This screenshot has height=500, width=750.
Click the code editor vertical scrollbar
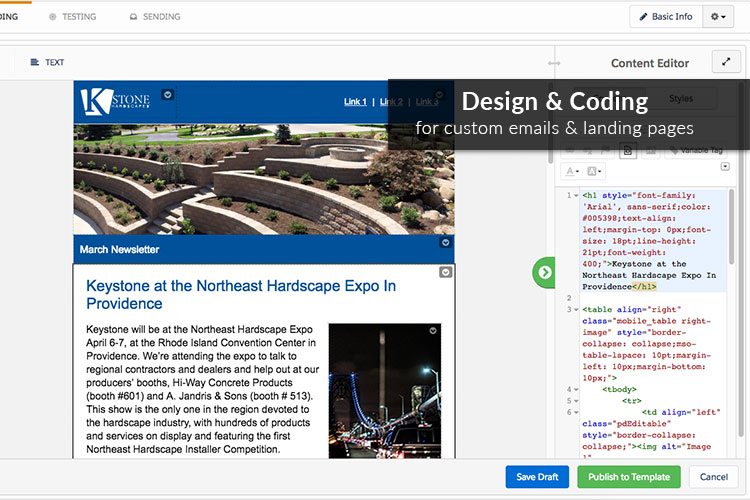click(x=731, y=227)
